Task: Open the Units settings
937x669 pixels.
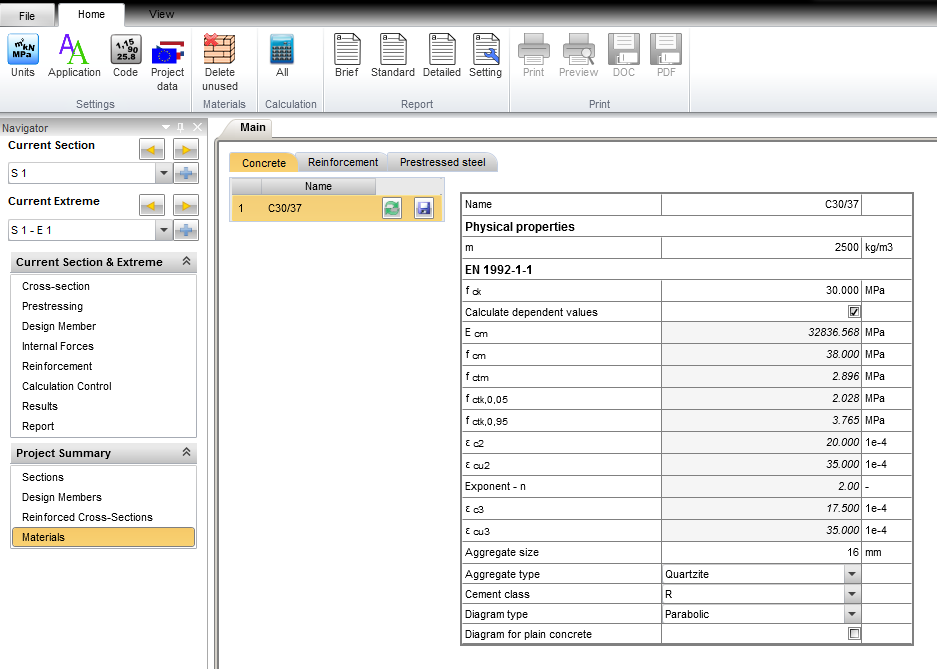Action: (x=22, y=55)
